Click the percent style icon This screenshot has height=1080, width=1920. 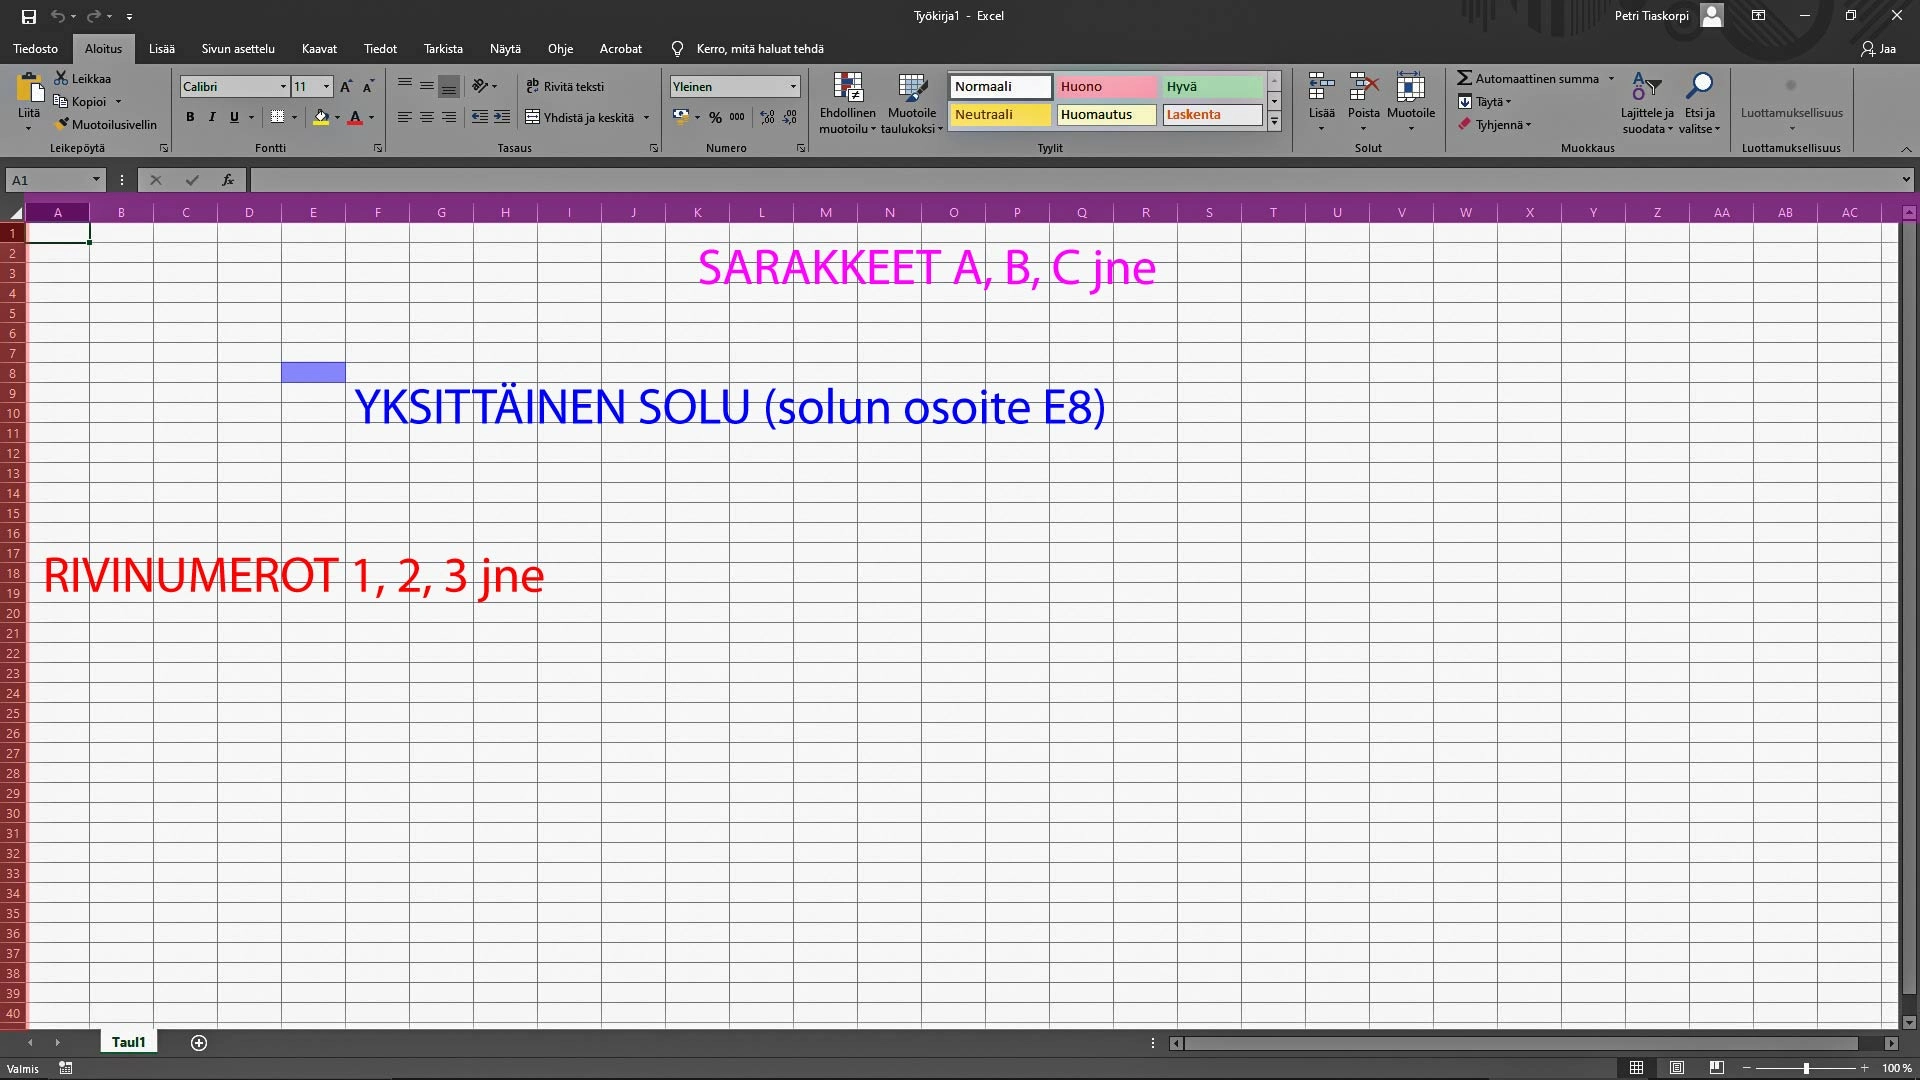(x=715, y=117)
